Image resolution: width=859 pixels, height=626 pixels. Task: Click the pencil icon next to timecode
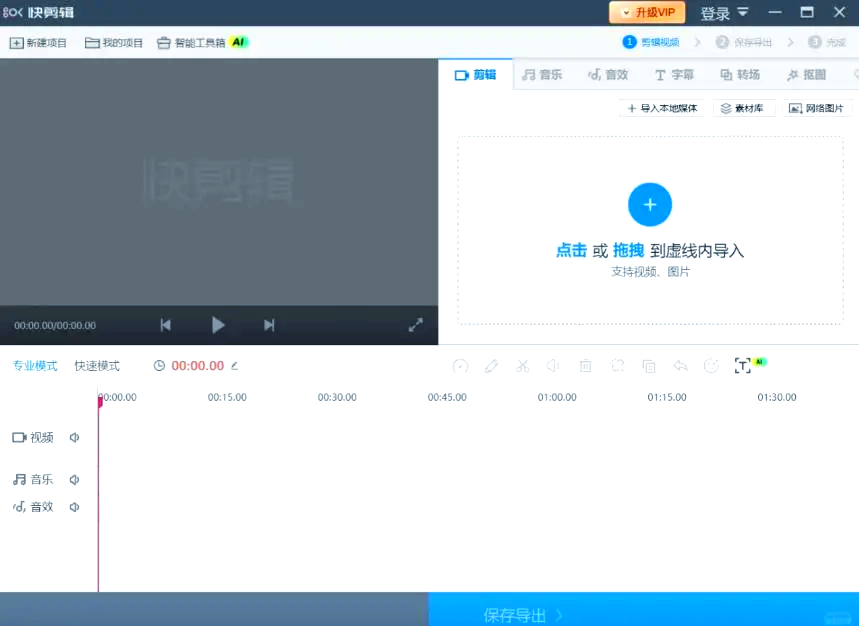[x=234, y=366]
